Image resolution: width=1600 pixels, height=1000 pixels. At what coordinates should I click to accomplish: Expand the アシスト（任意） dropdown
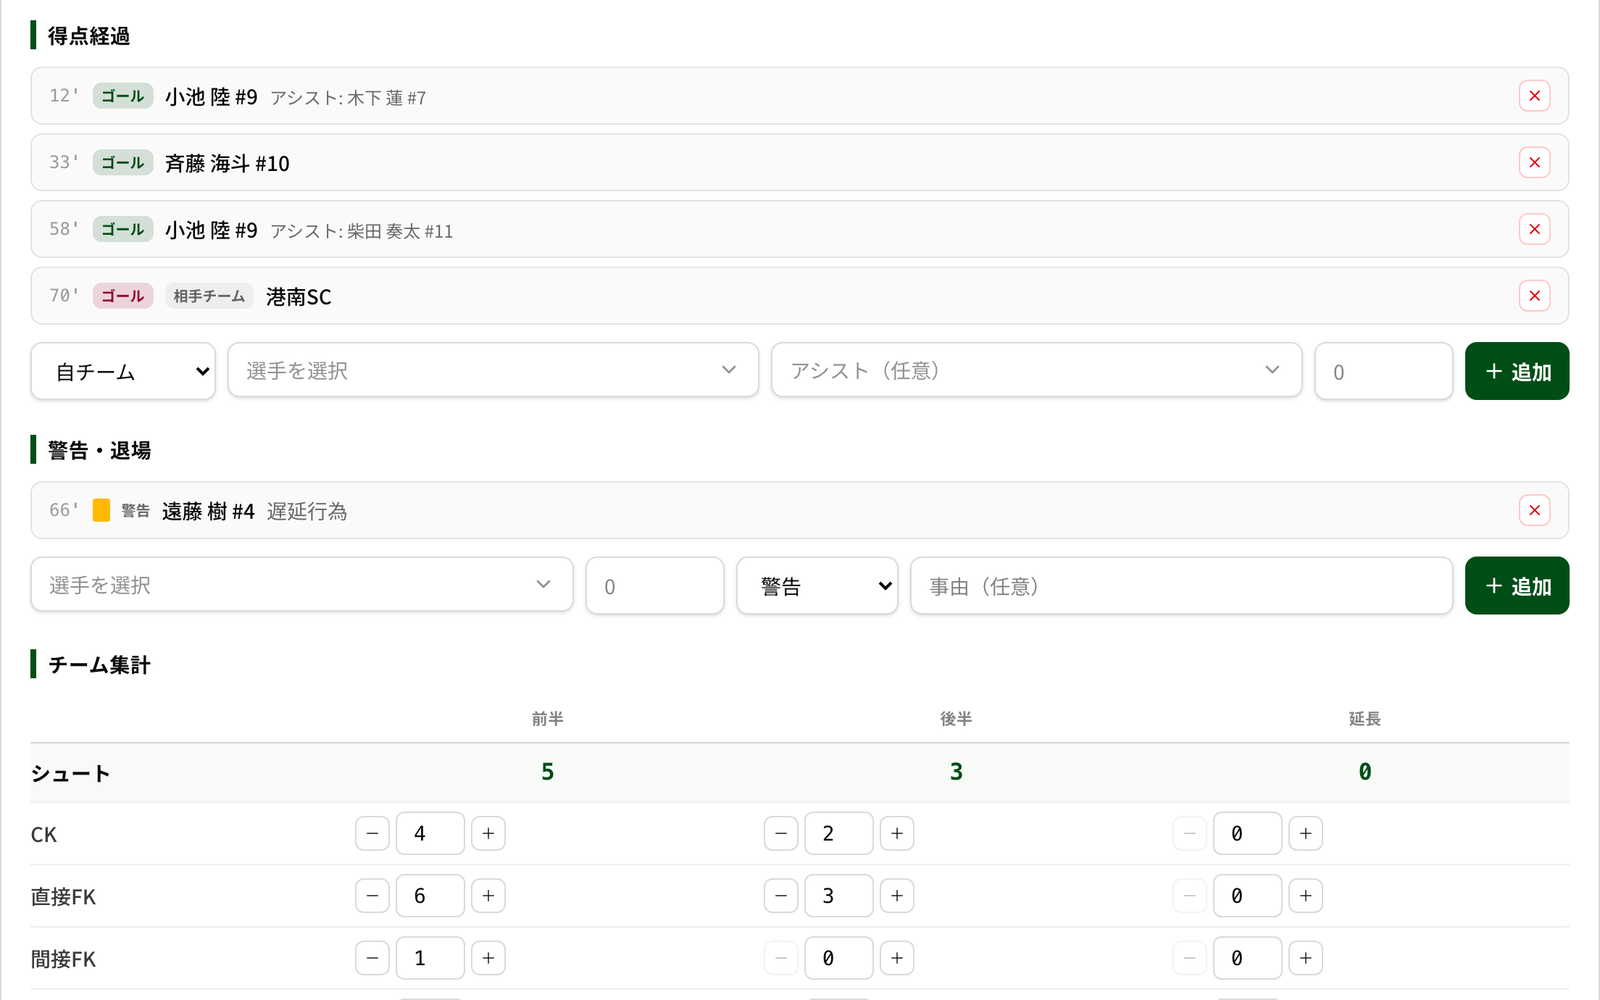tap(1036, 370)
